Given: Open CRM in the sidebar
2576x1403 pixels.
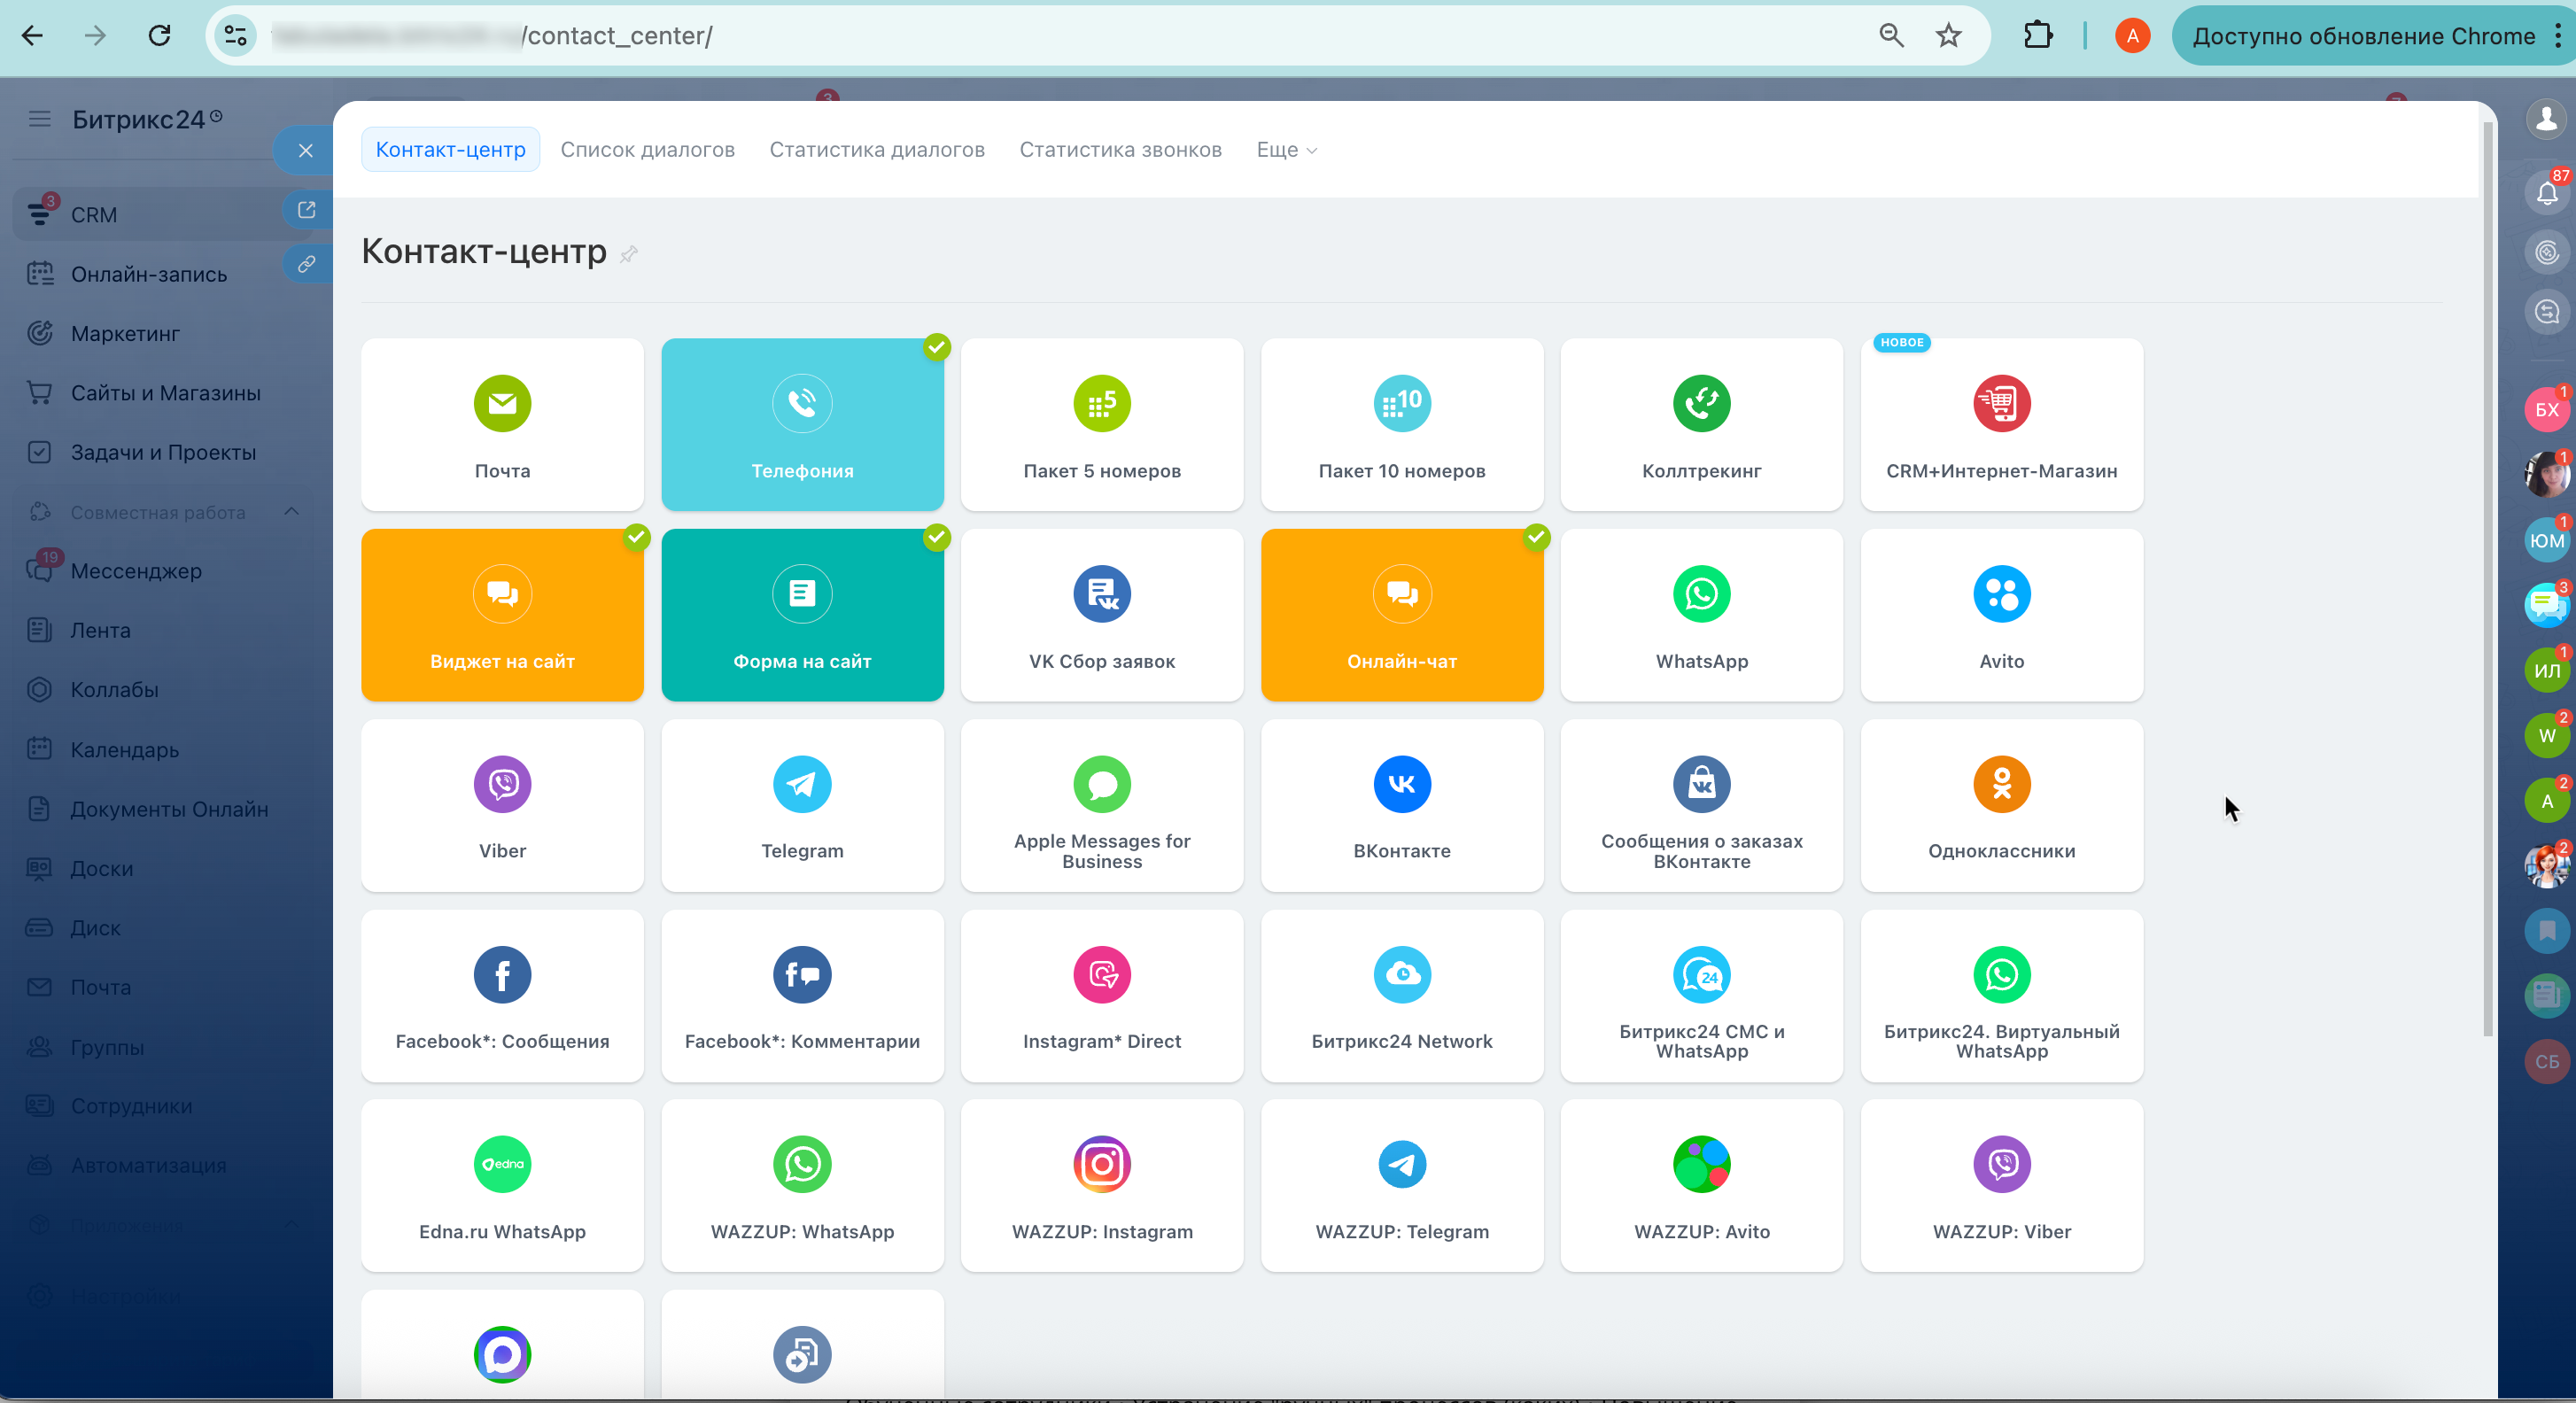Looking at the screenshot, I should point(94,215).
